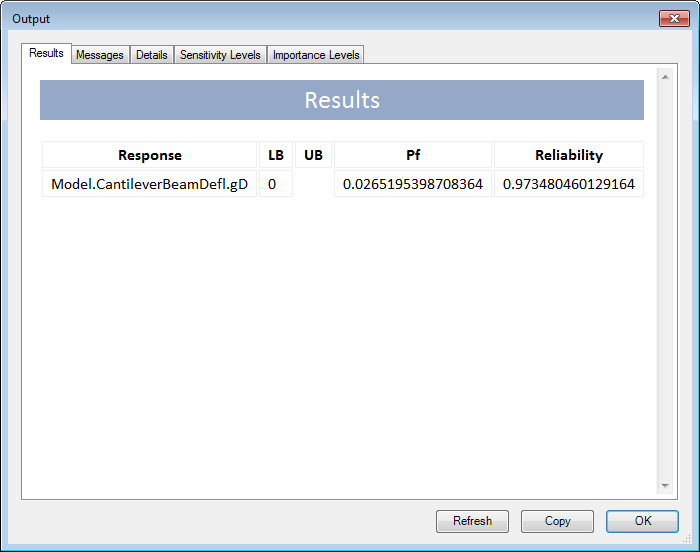Screen dimensions: 700x552
Task: Close the Output dialog window
Action: 669,19
